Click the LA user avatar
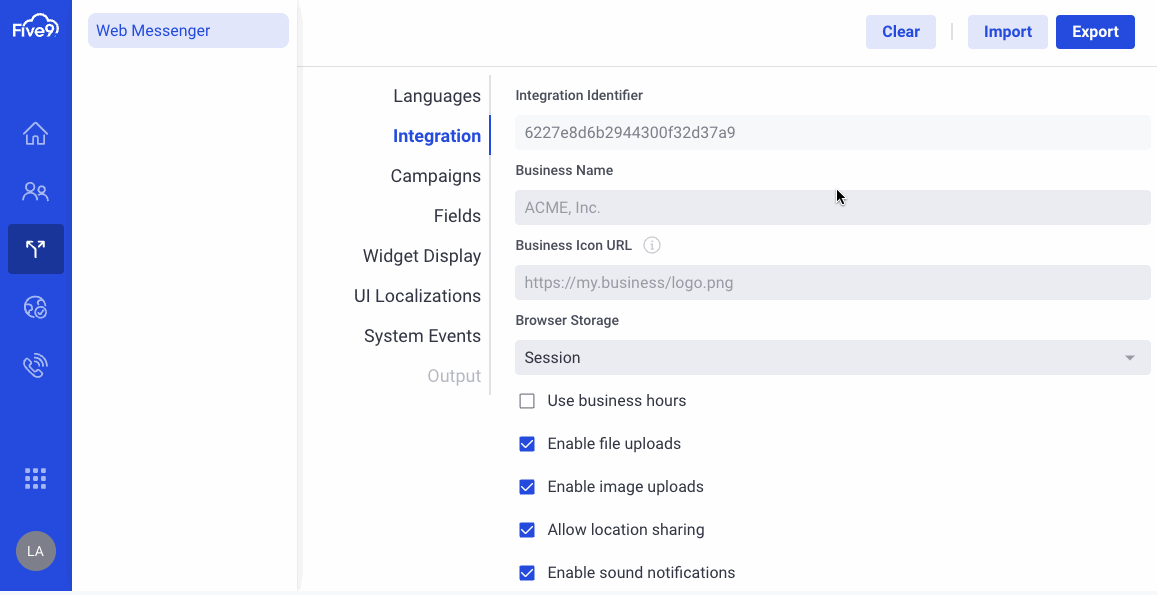The image size is (1157, 595). [35, 551]
